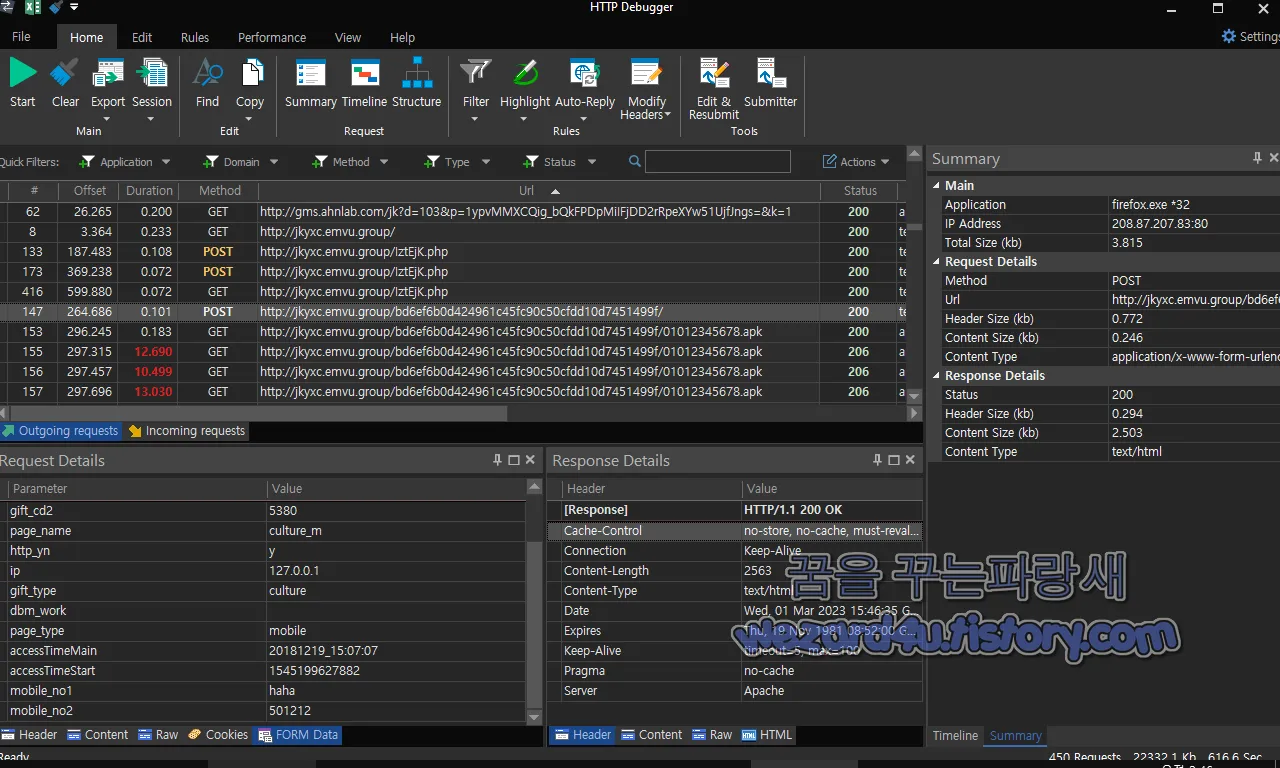
Task: Open the Session tool
Action: click(x=152, y=88)
